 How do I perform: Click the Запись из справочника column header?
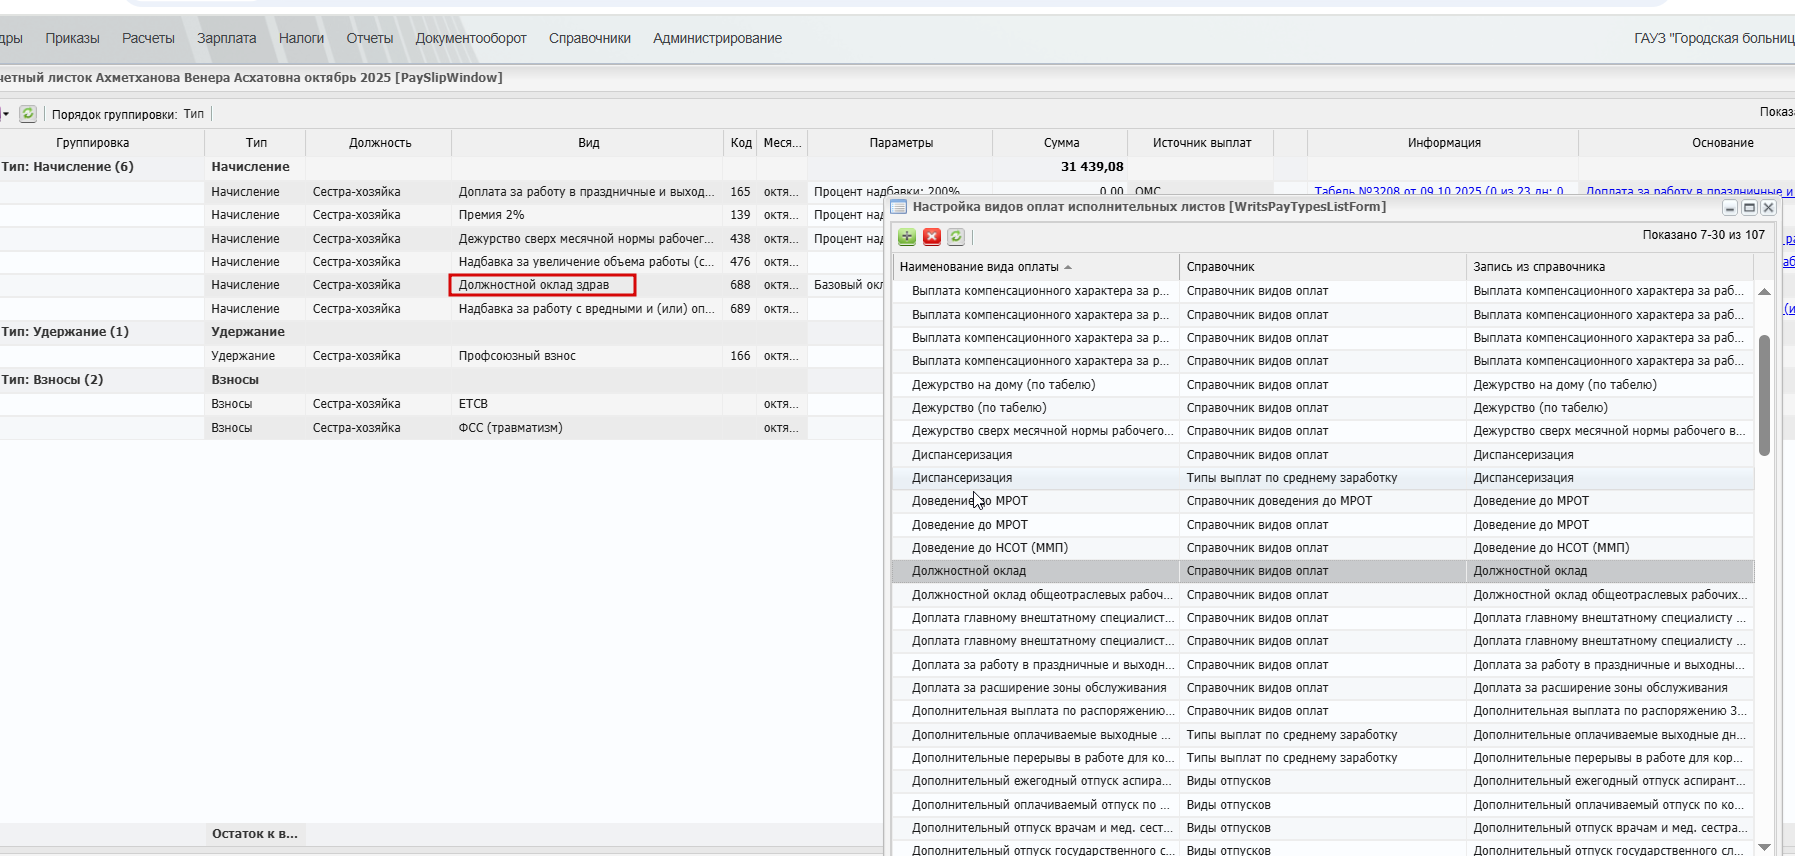coord(1610,267)
